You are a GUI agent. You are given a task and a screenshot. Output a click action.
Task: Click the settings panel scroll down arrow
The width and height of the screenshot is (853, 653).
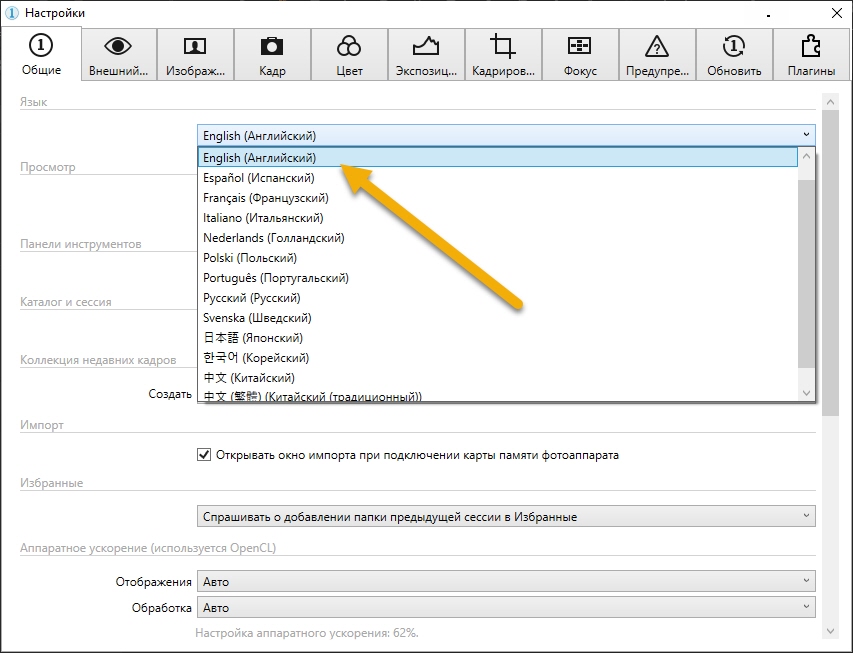(830, 631)
